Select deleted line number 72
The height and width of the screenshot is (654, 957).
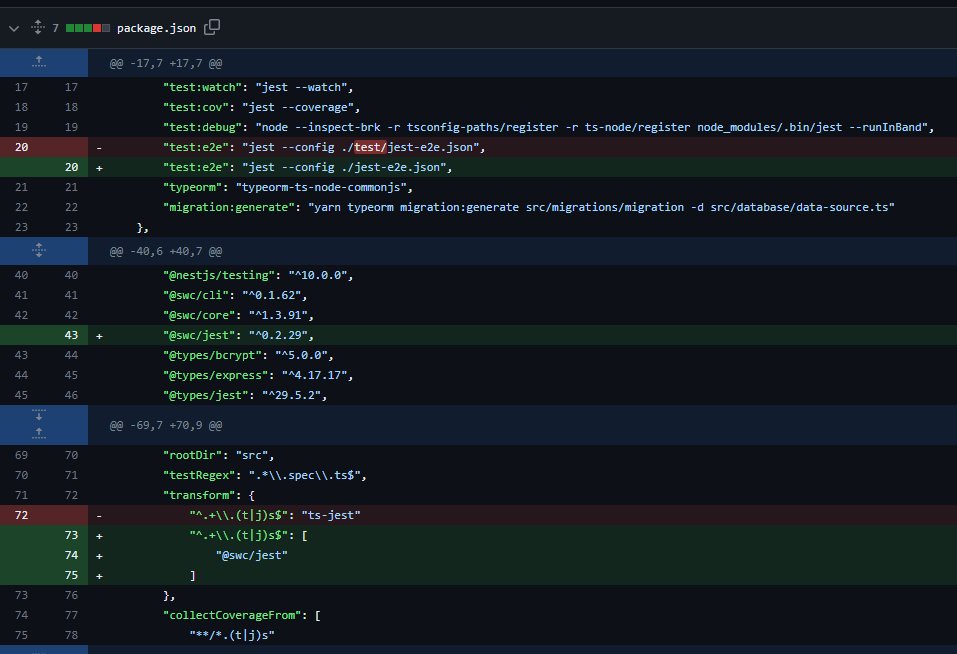coord(21,515)
